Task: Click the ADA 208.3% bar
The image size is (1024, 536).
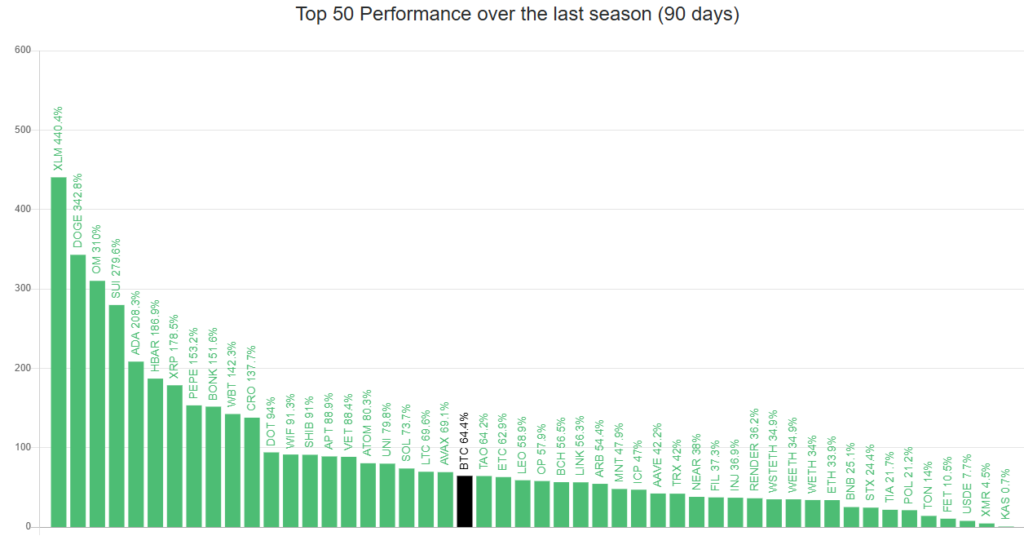Action: 135,443
